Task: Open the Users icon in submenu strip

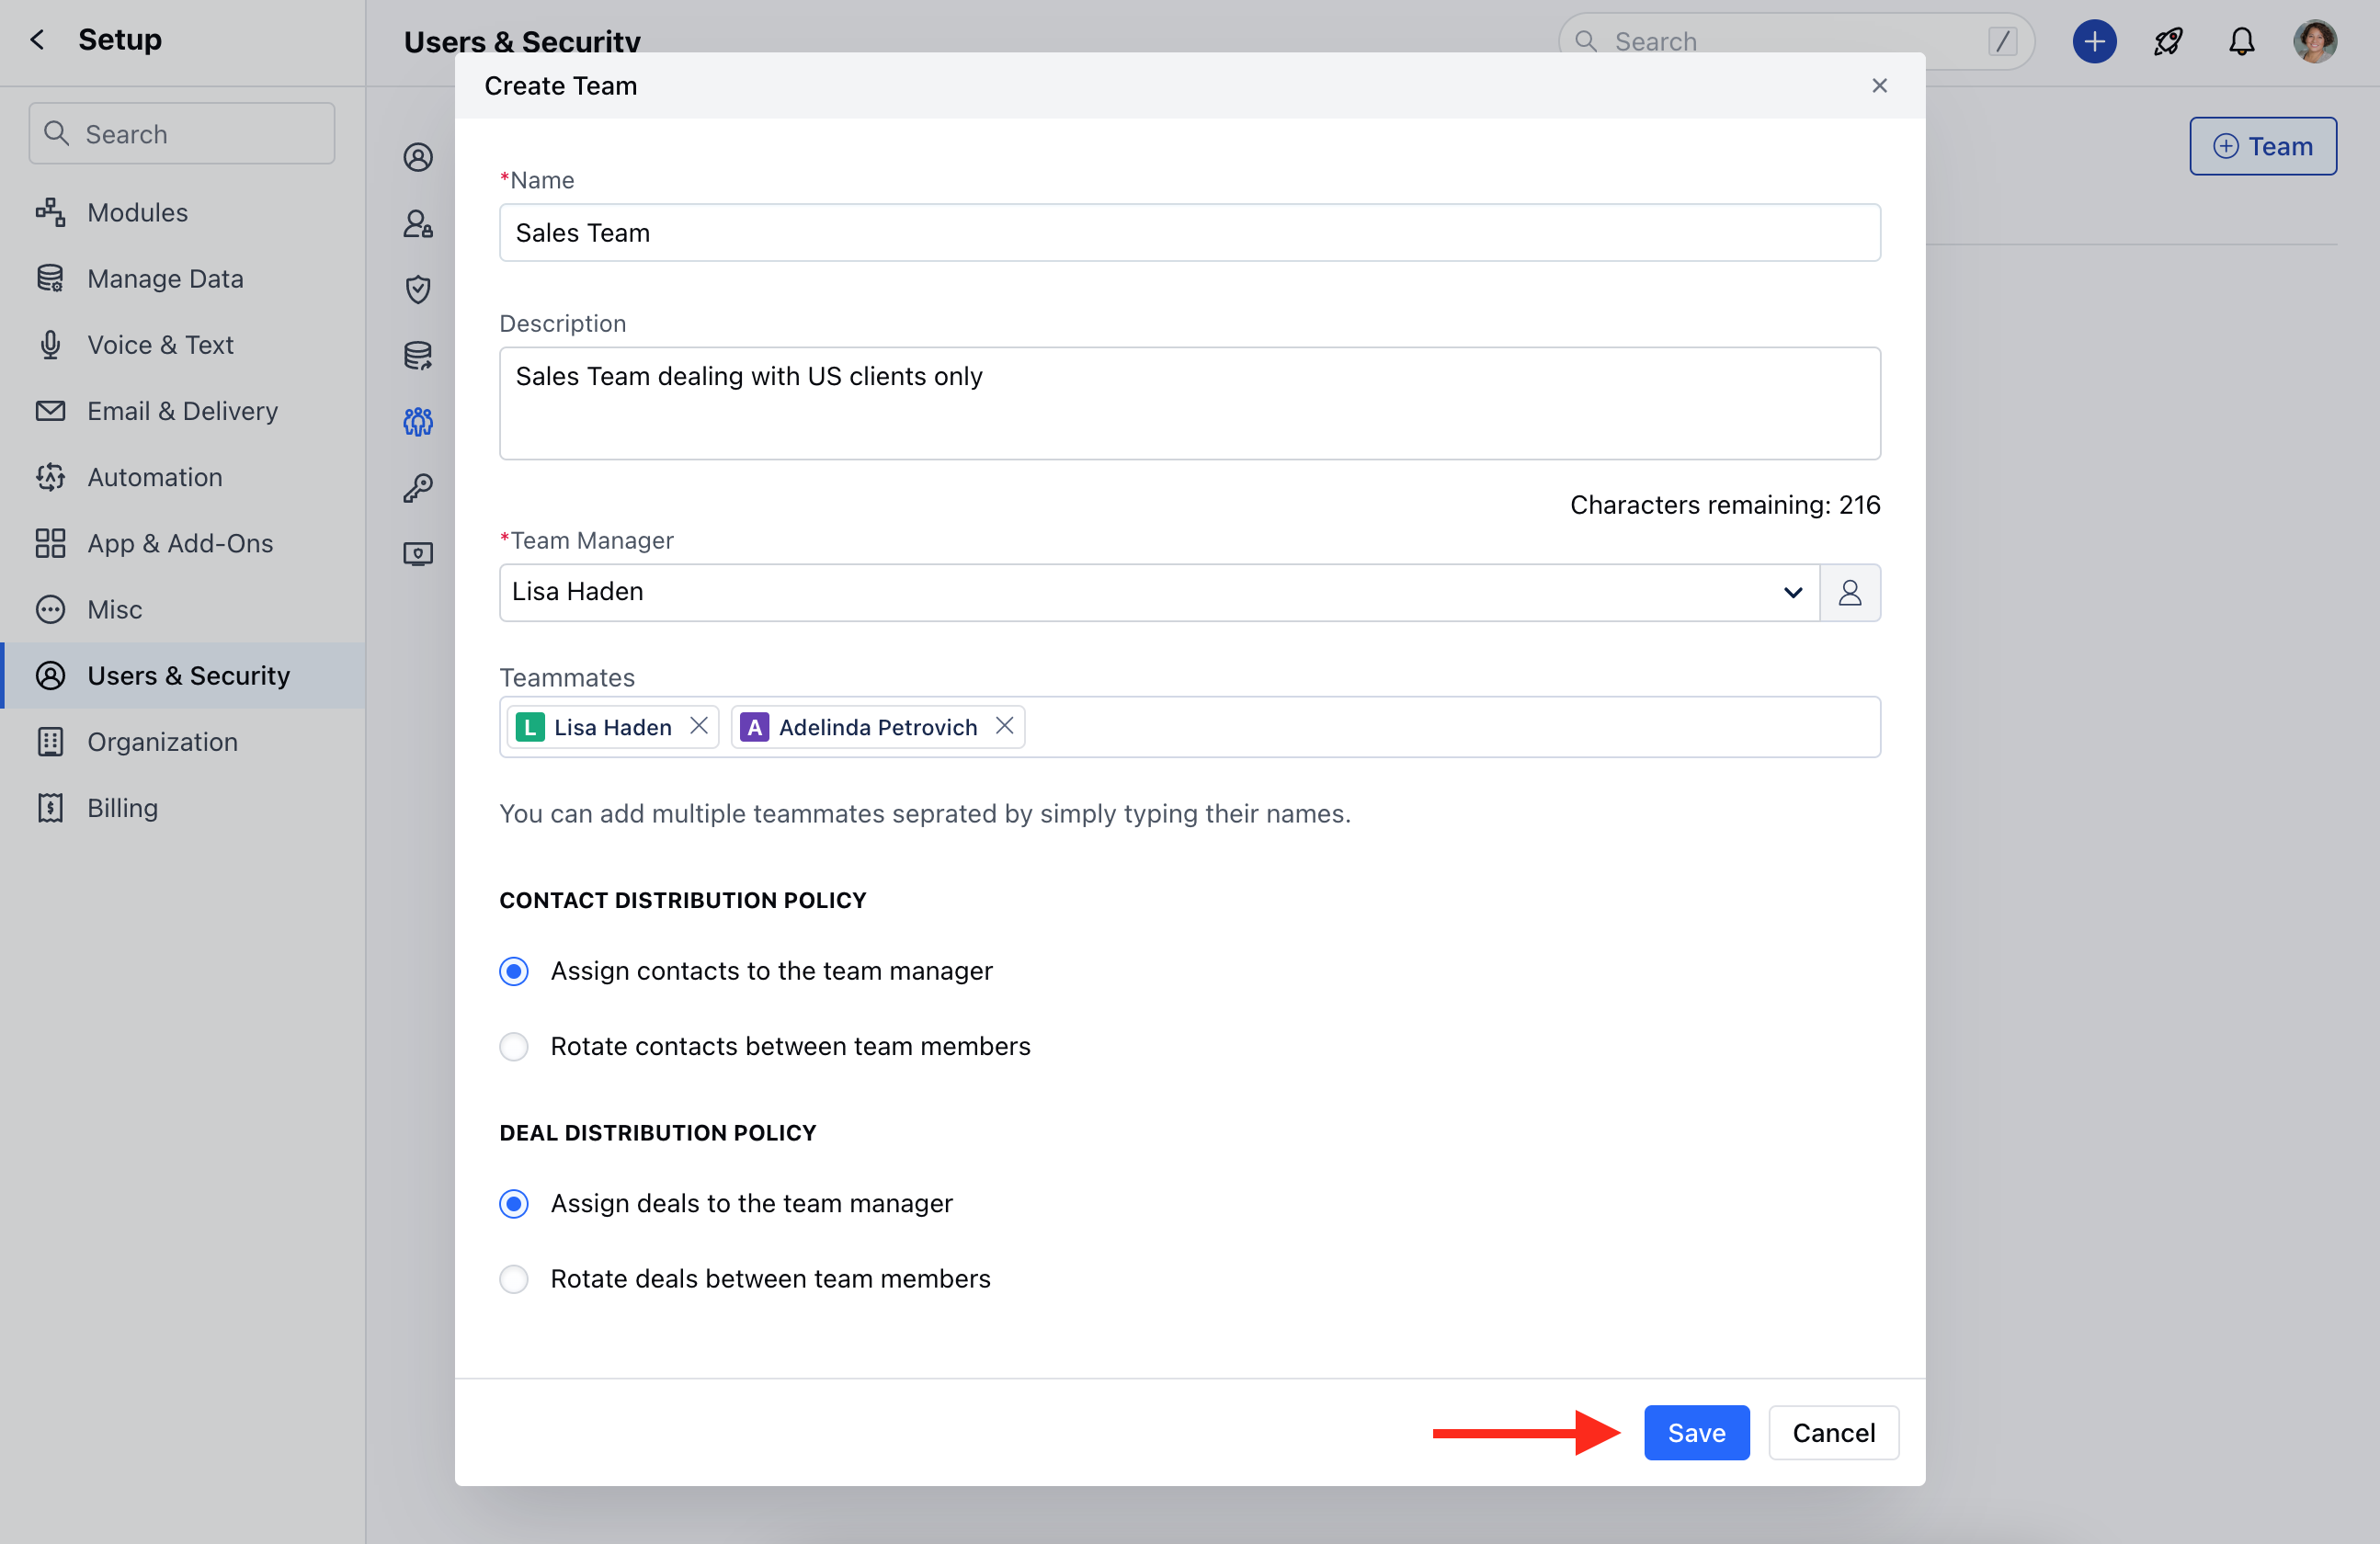Action: pyautogui.click(x=418, y=157)
